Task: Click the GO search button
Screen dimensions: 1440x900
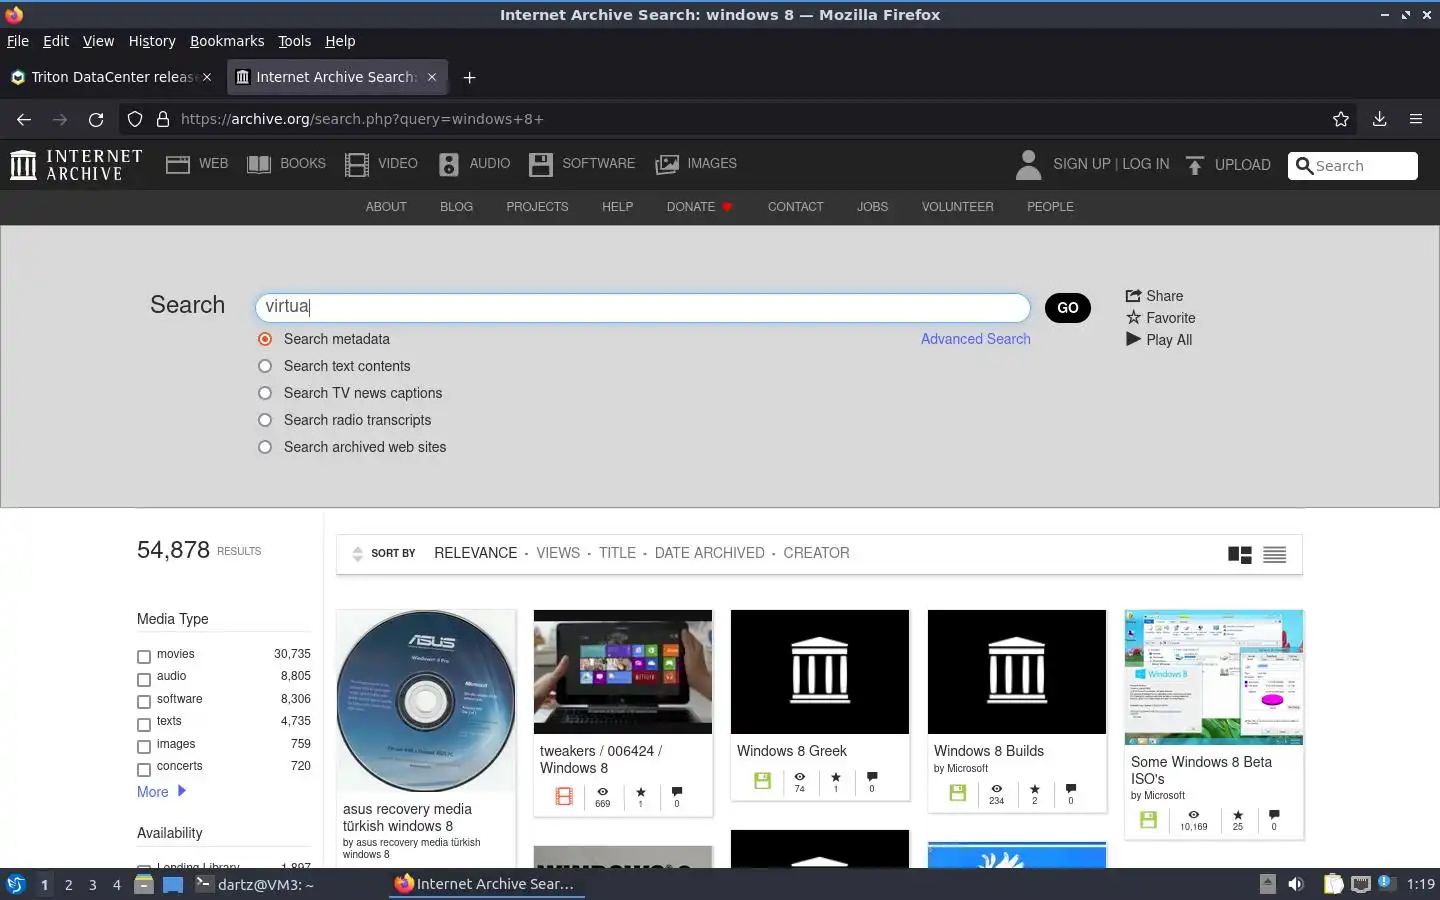Action: point(1068,308)
